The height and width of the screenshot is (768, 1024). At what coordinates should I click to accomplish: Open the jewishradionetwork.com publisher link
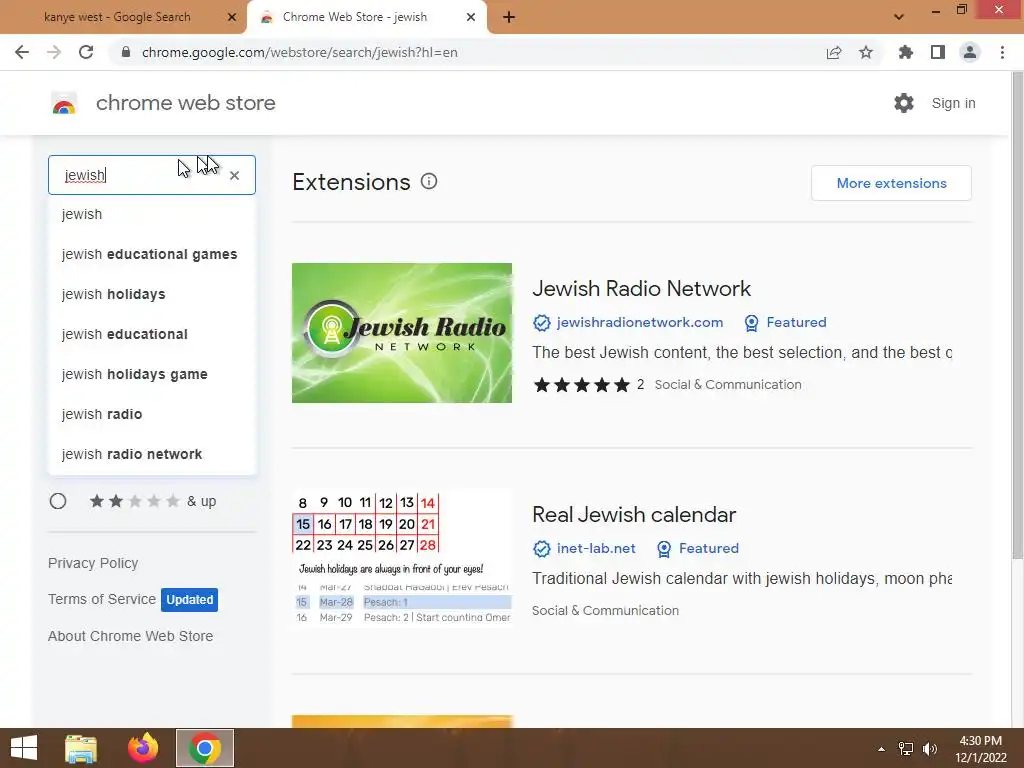coord(639,322)
